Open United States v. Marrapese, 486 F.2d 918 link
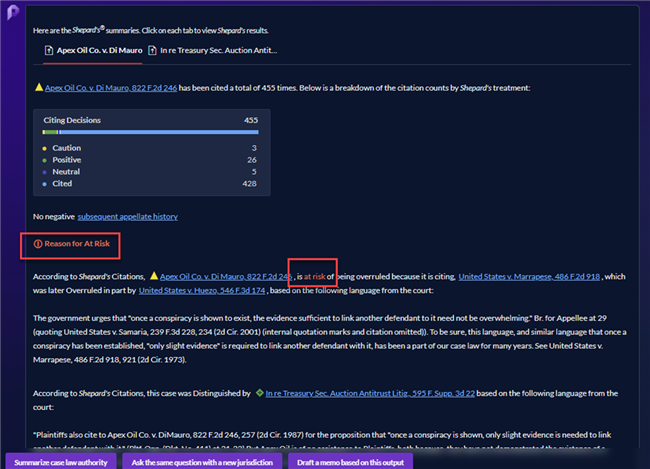The height and width of the screenshot is (469, 650). (x=529, y=277)
